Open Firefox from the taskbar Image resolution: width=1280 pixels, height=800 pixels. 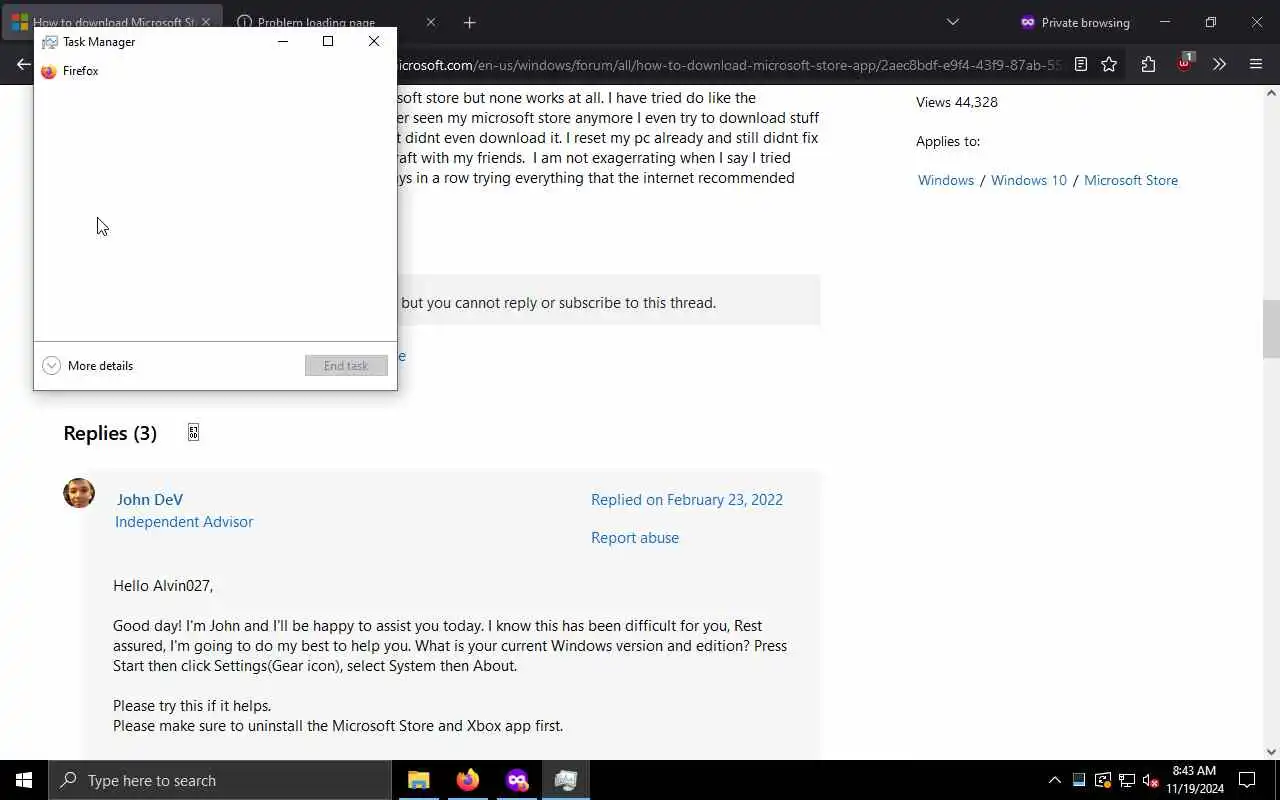[x=467, y=780]
